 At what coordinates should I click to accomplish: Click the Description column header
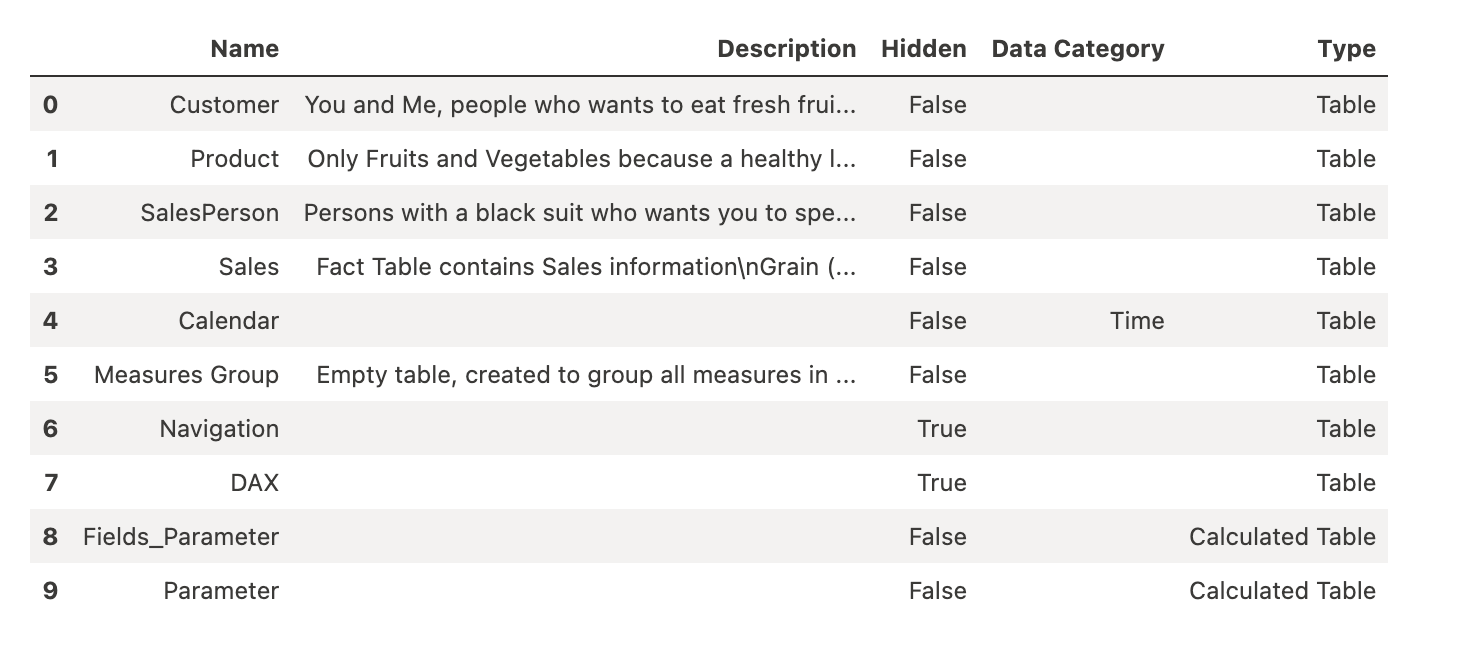pyautogui.click(x=787, y=49)
